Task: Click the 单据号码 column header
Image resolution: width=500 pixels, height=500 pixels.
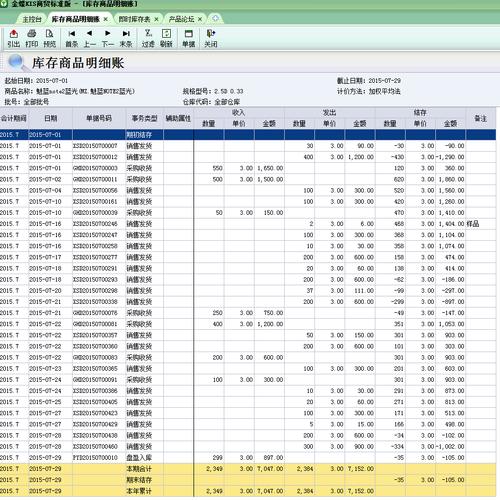Action: tap(99, 118)
